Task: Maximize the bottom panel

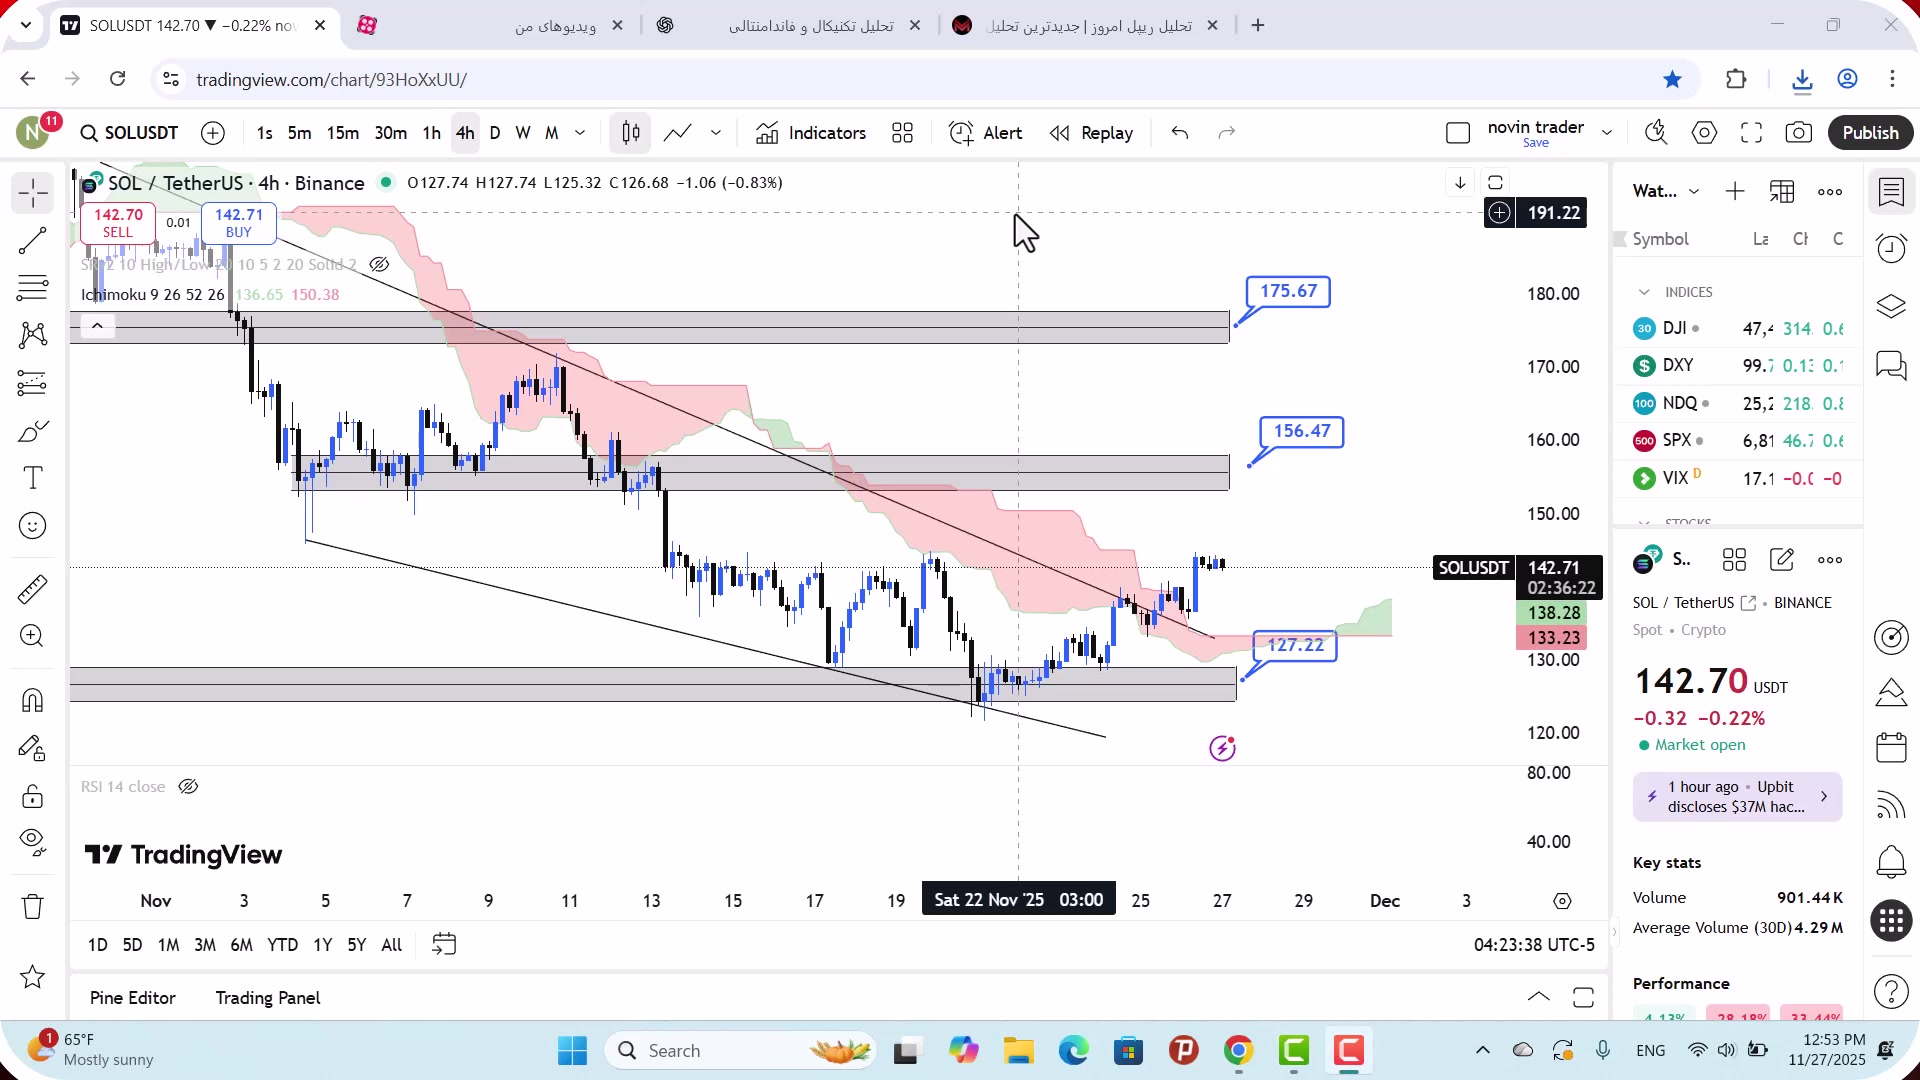Action: (1583, 997)
